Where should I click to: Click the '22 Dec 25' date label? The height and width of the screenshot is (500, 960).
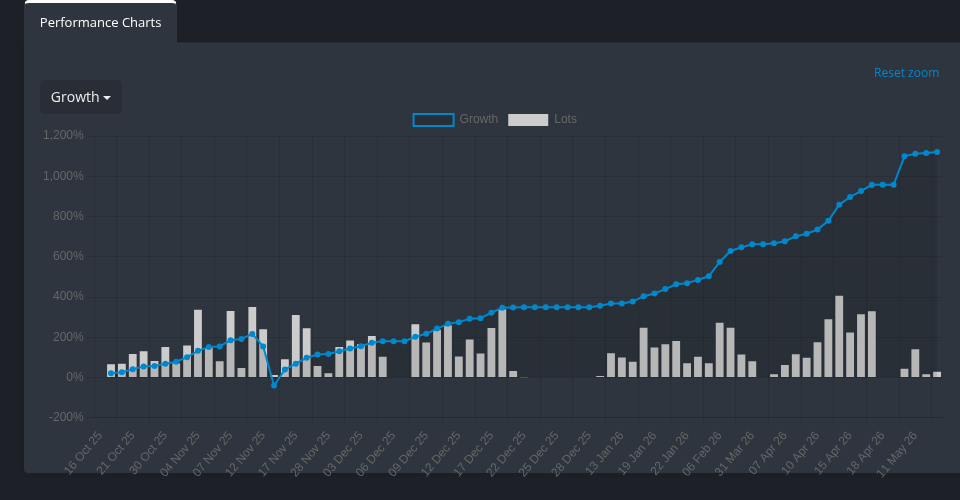(x=506, y=453)
